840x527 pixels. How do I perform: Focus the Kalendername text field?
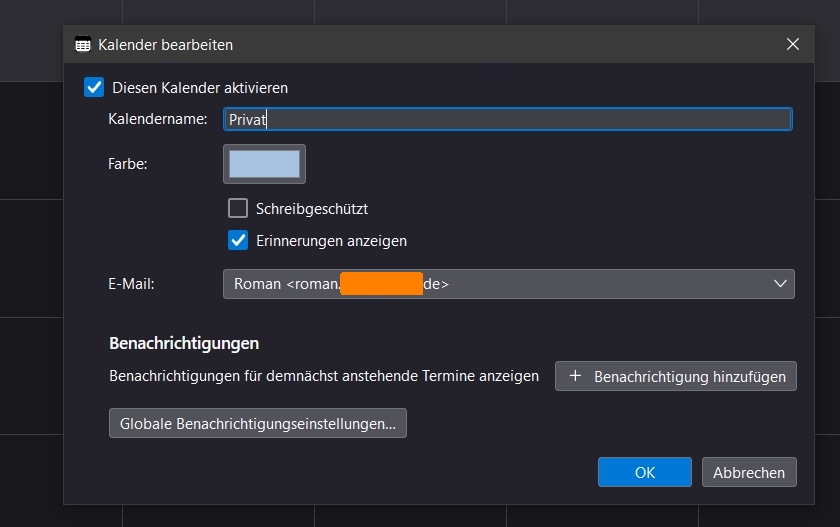pos(508,119)
